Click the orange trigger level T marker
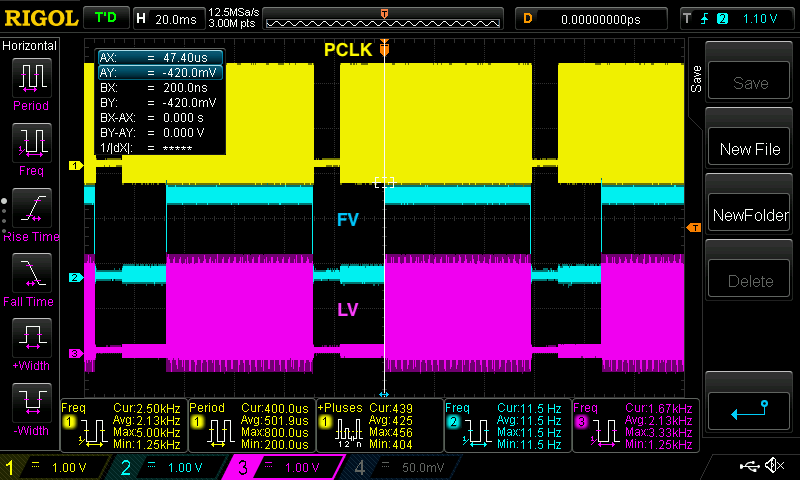Viewport: 800px width, 480px height. (694, 228)
